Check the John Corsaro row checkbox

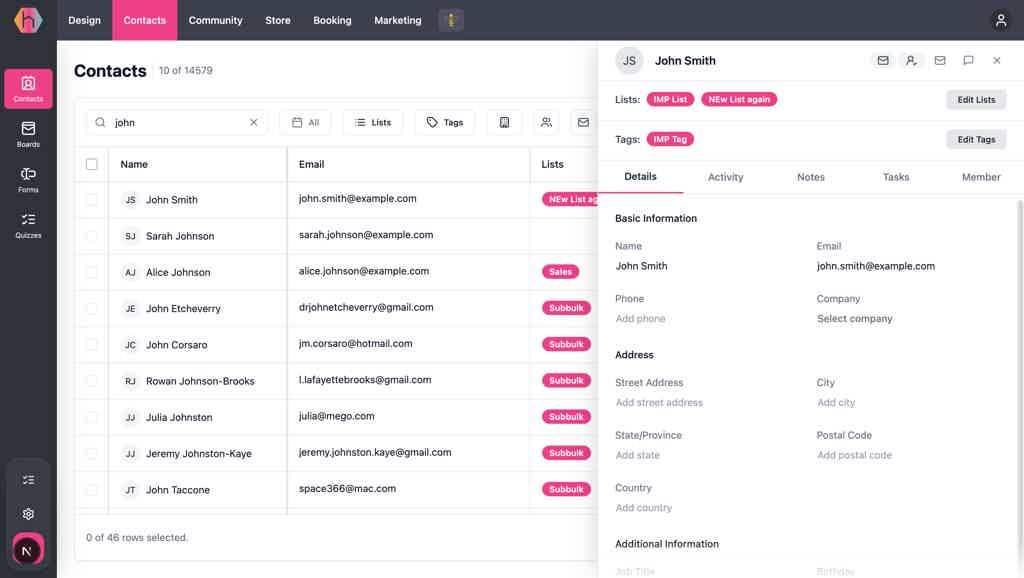[x=91, y=345]
